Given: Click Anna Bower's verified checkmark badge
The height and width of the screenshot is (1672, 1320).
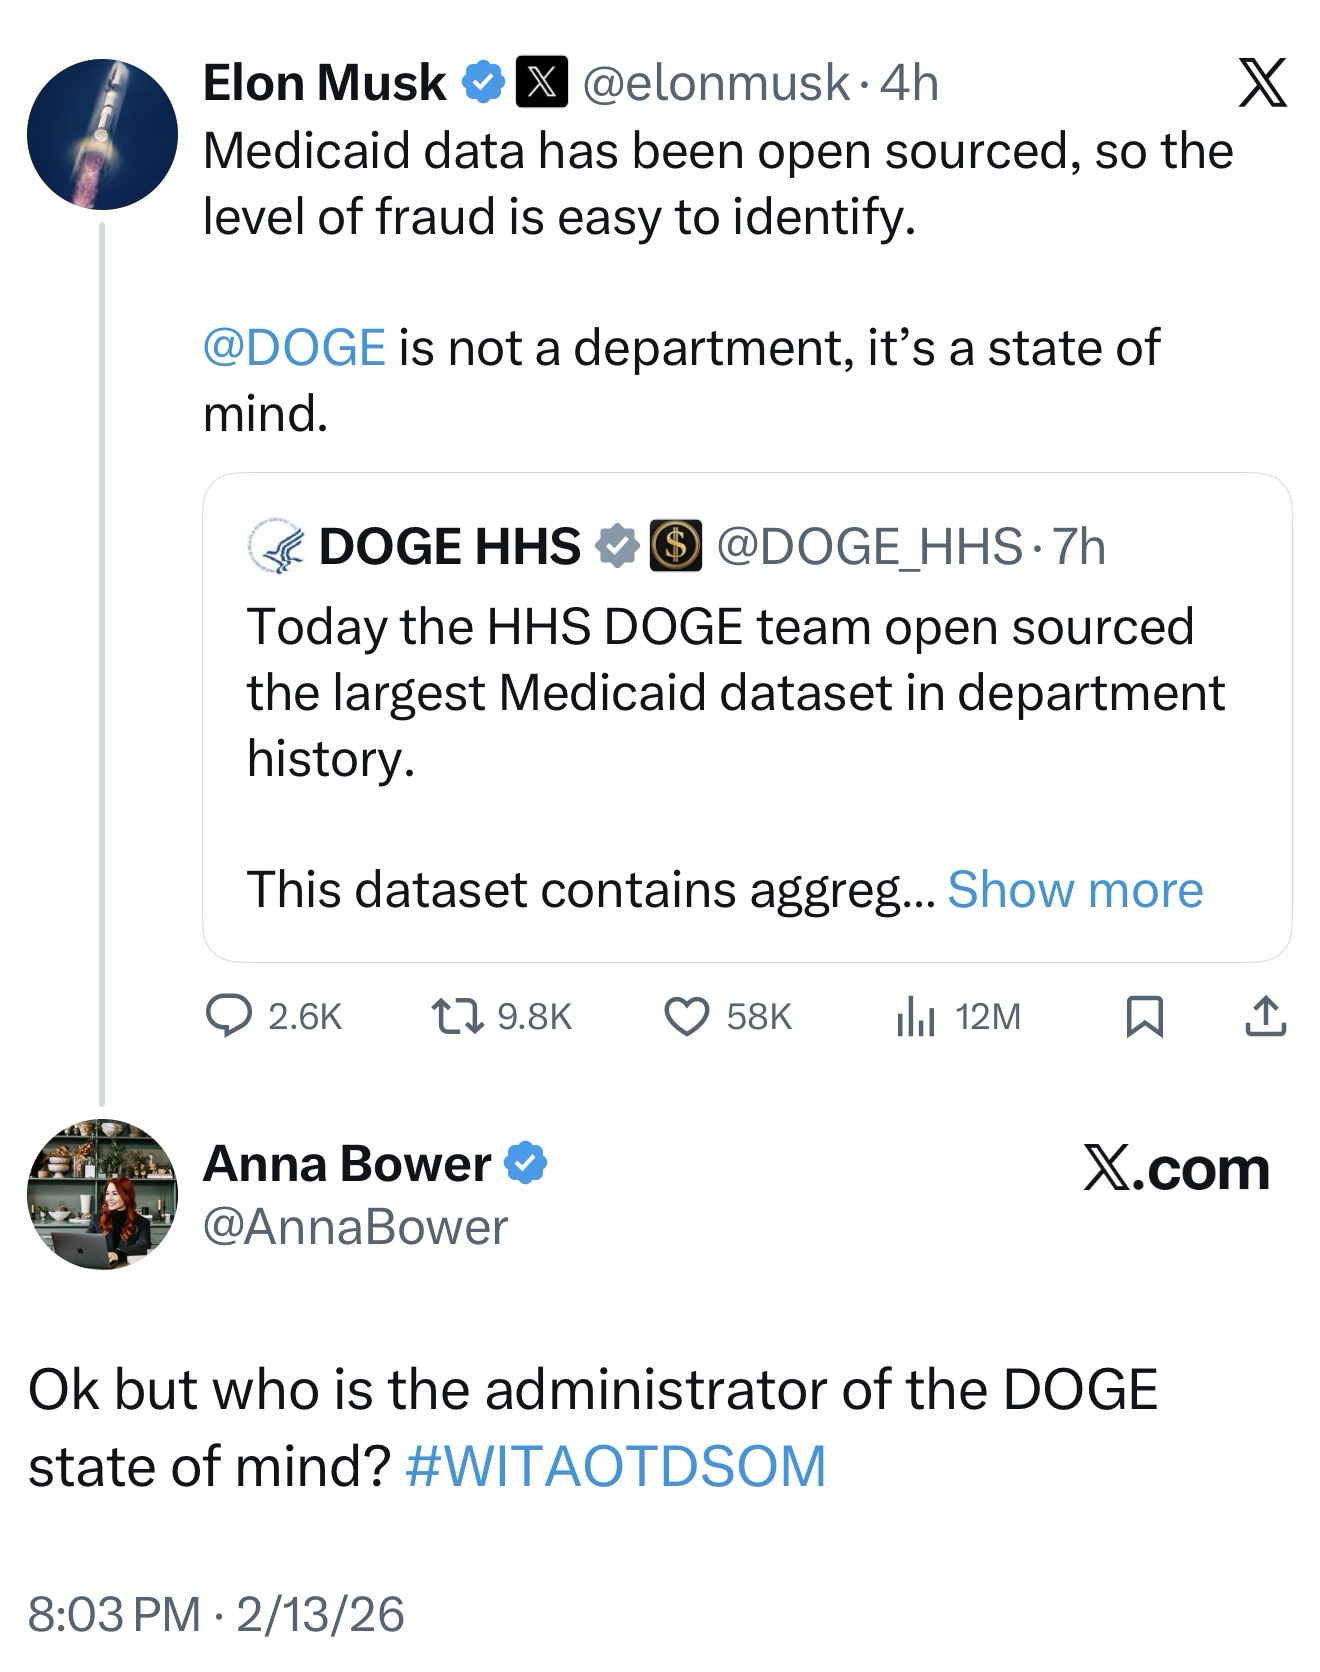Looking at the screenshot, I should click(x=525, y=1163).
